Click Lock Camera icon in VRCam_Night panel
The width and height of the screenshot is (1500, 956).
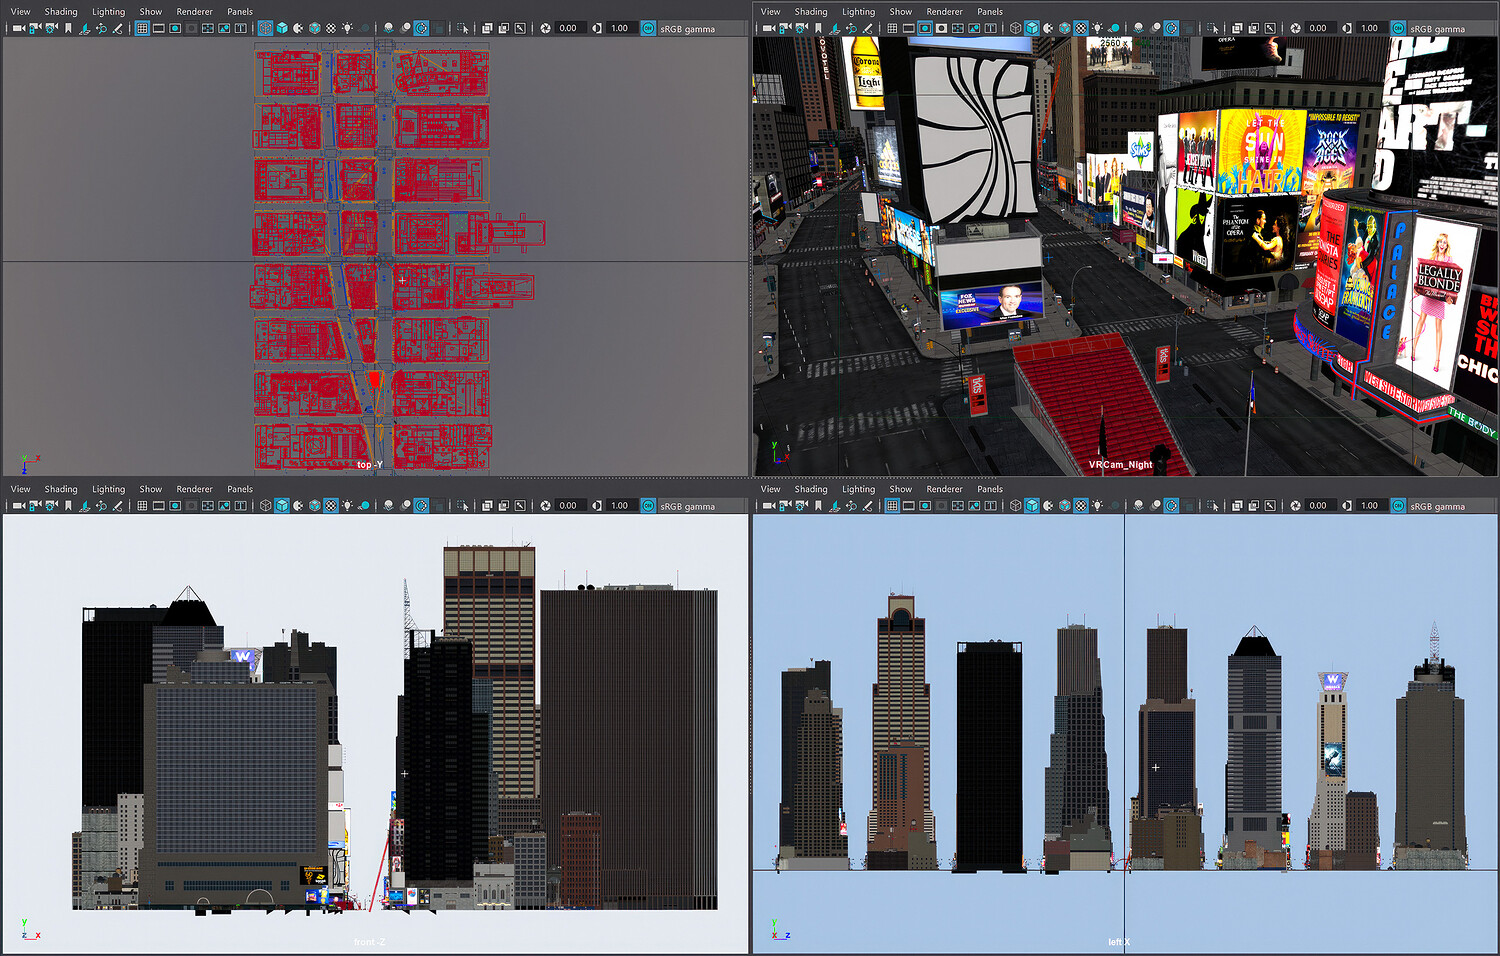click(785, 28)
